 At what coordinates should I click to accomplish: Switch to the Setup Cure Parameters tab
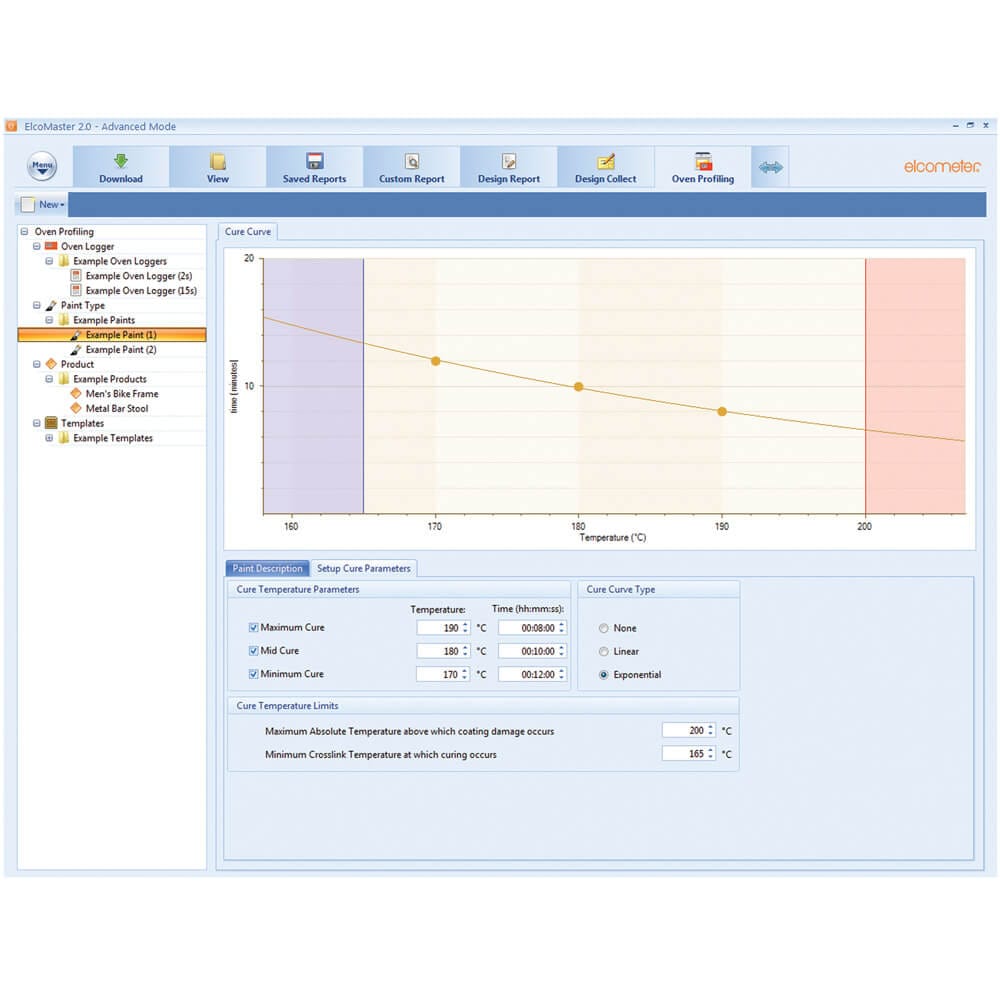365,567
